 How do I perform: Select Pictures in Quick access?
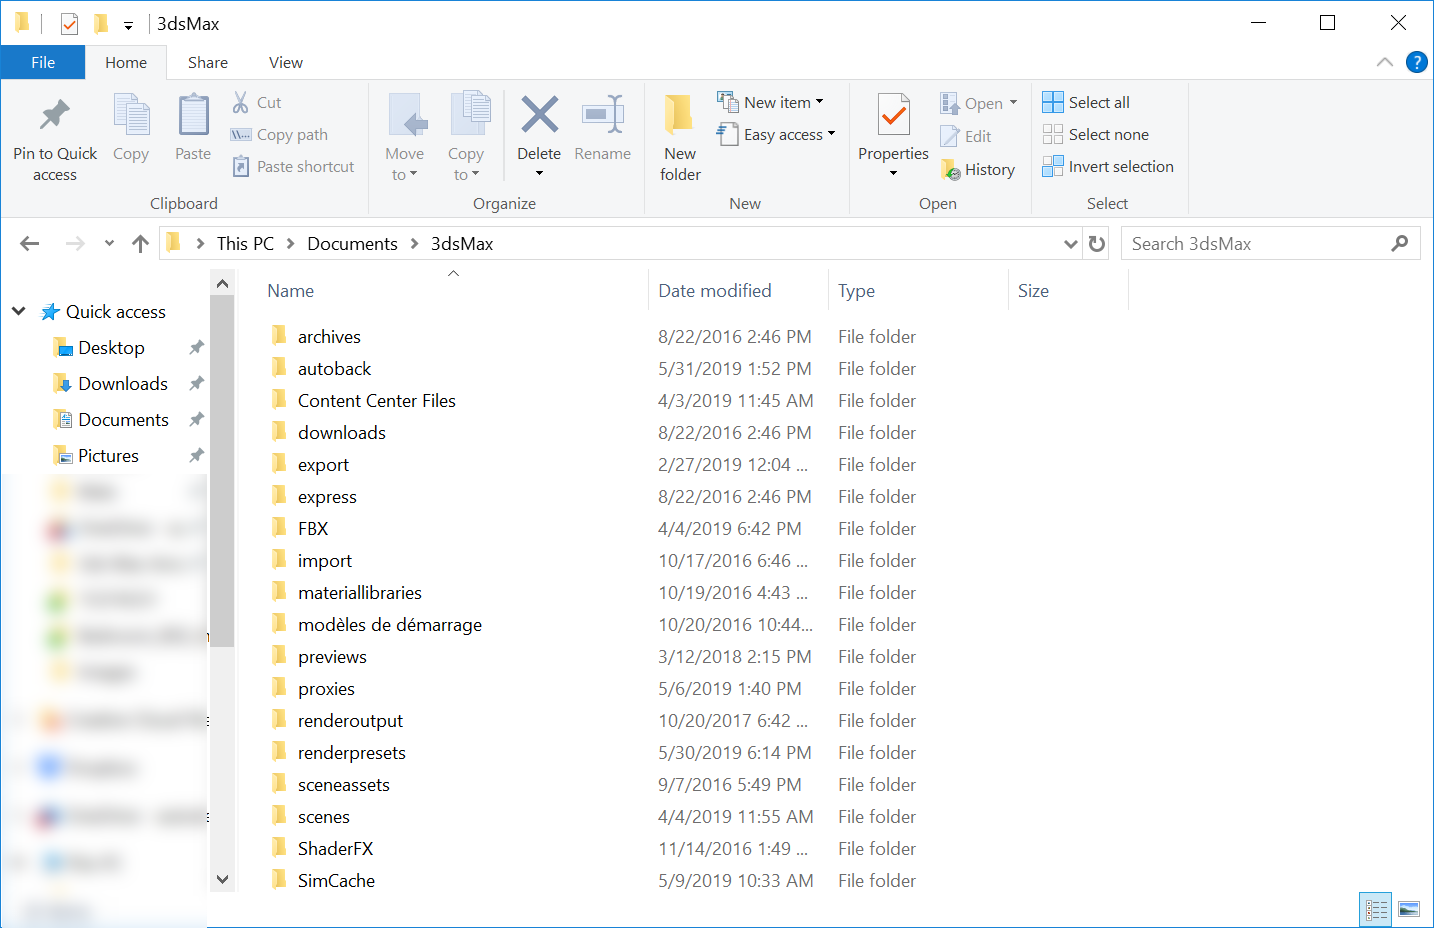[x=108, y=455]
